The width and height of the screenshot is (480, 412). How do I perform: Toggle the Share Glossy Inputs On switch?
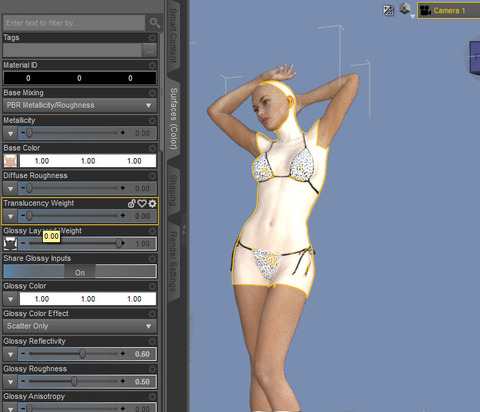coord(80,272)
